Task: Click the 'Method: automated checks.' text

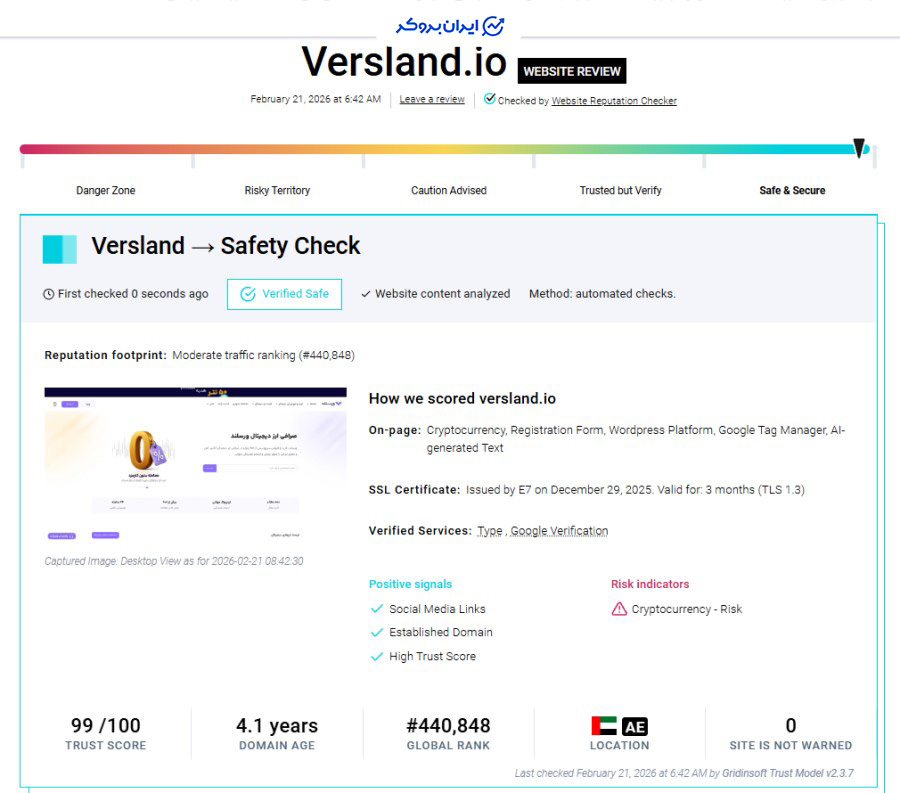Action: click(602, 294)
